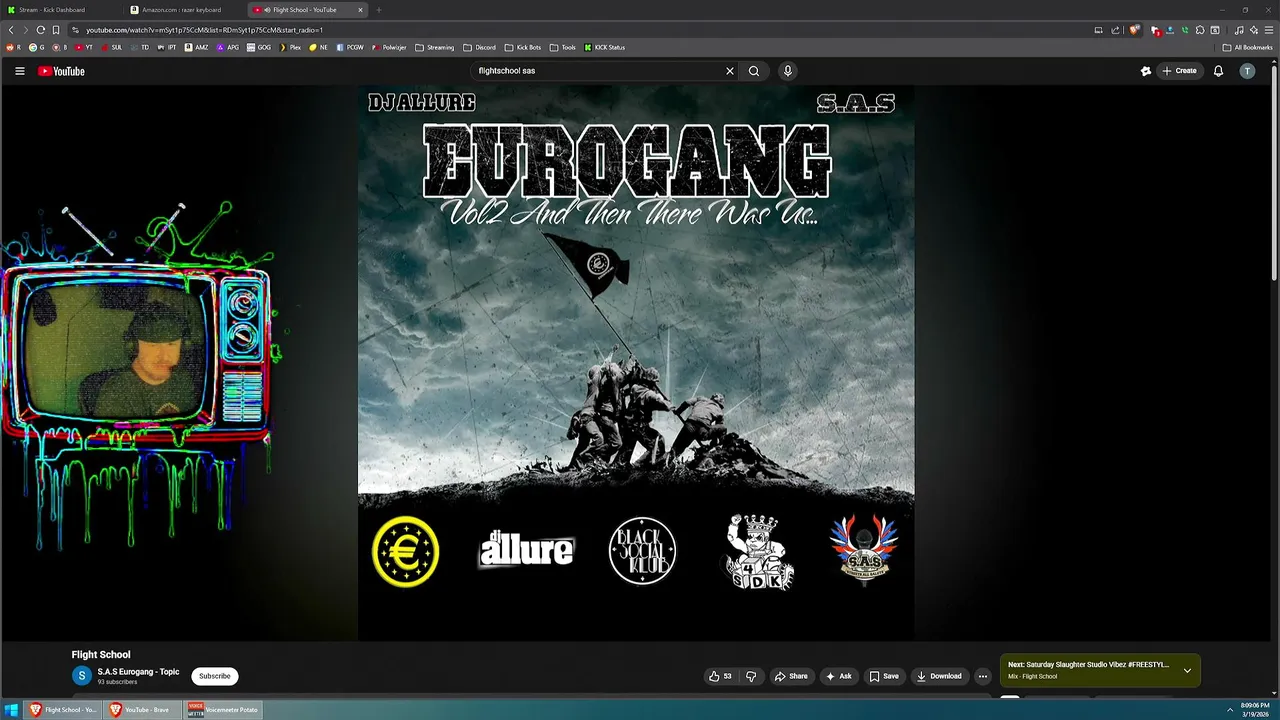Start voice search with microphone icon

pos(788,71)
